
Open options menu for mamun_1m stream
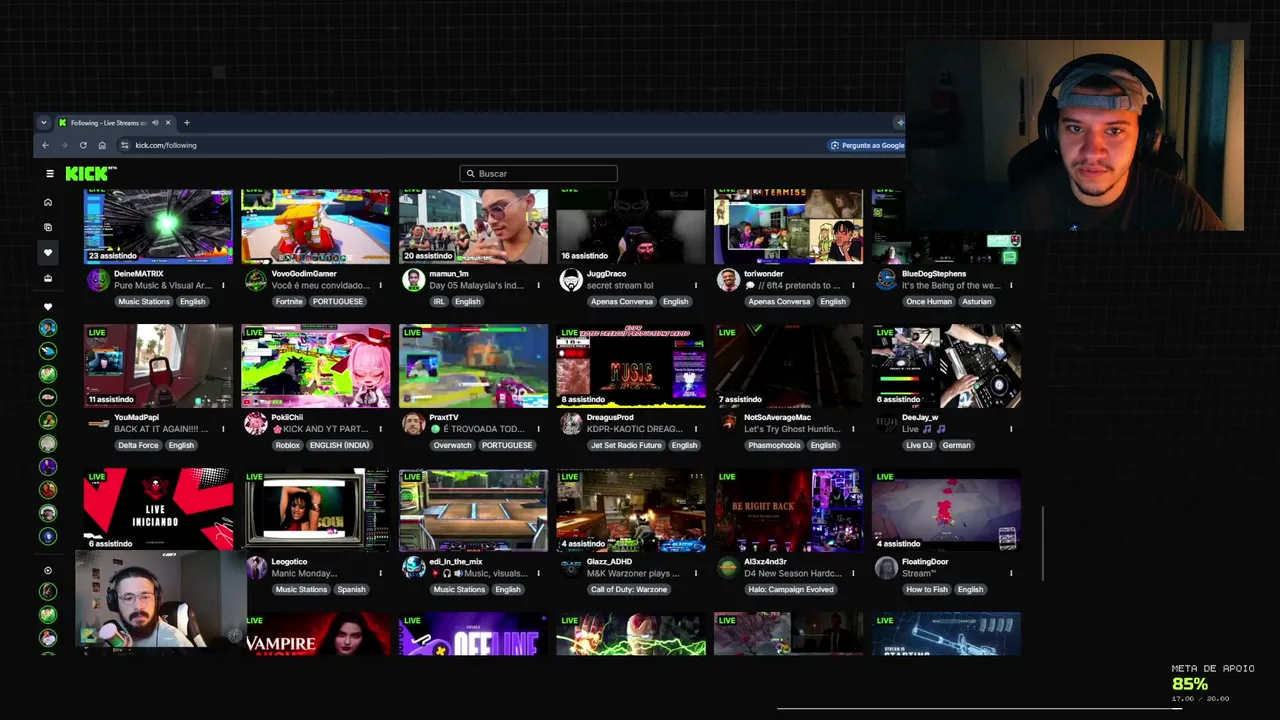click(538, 285)
